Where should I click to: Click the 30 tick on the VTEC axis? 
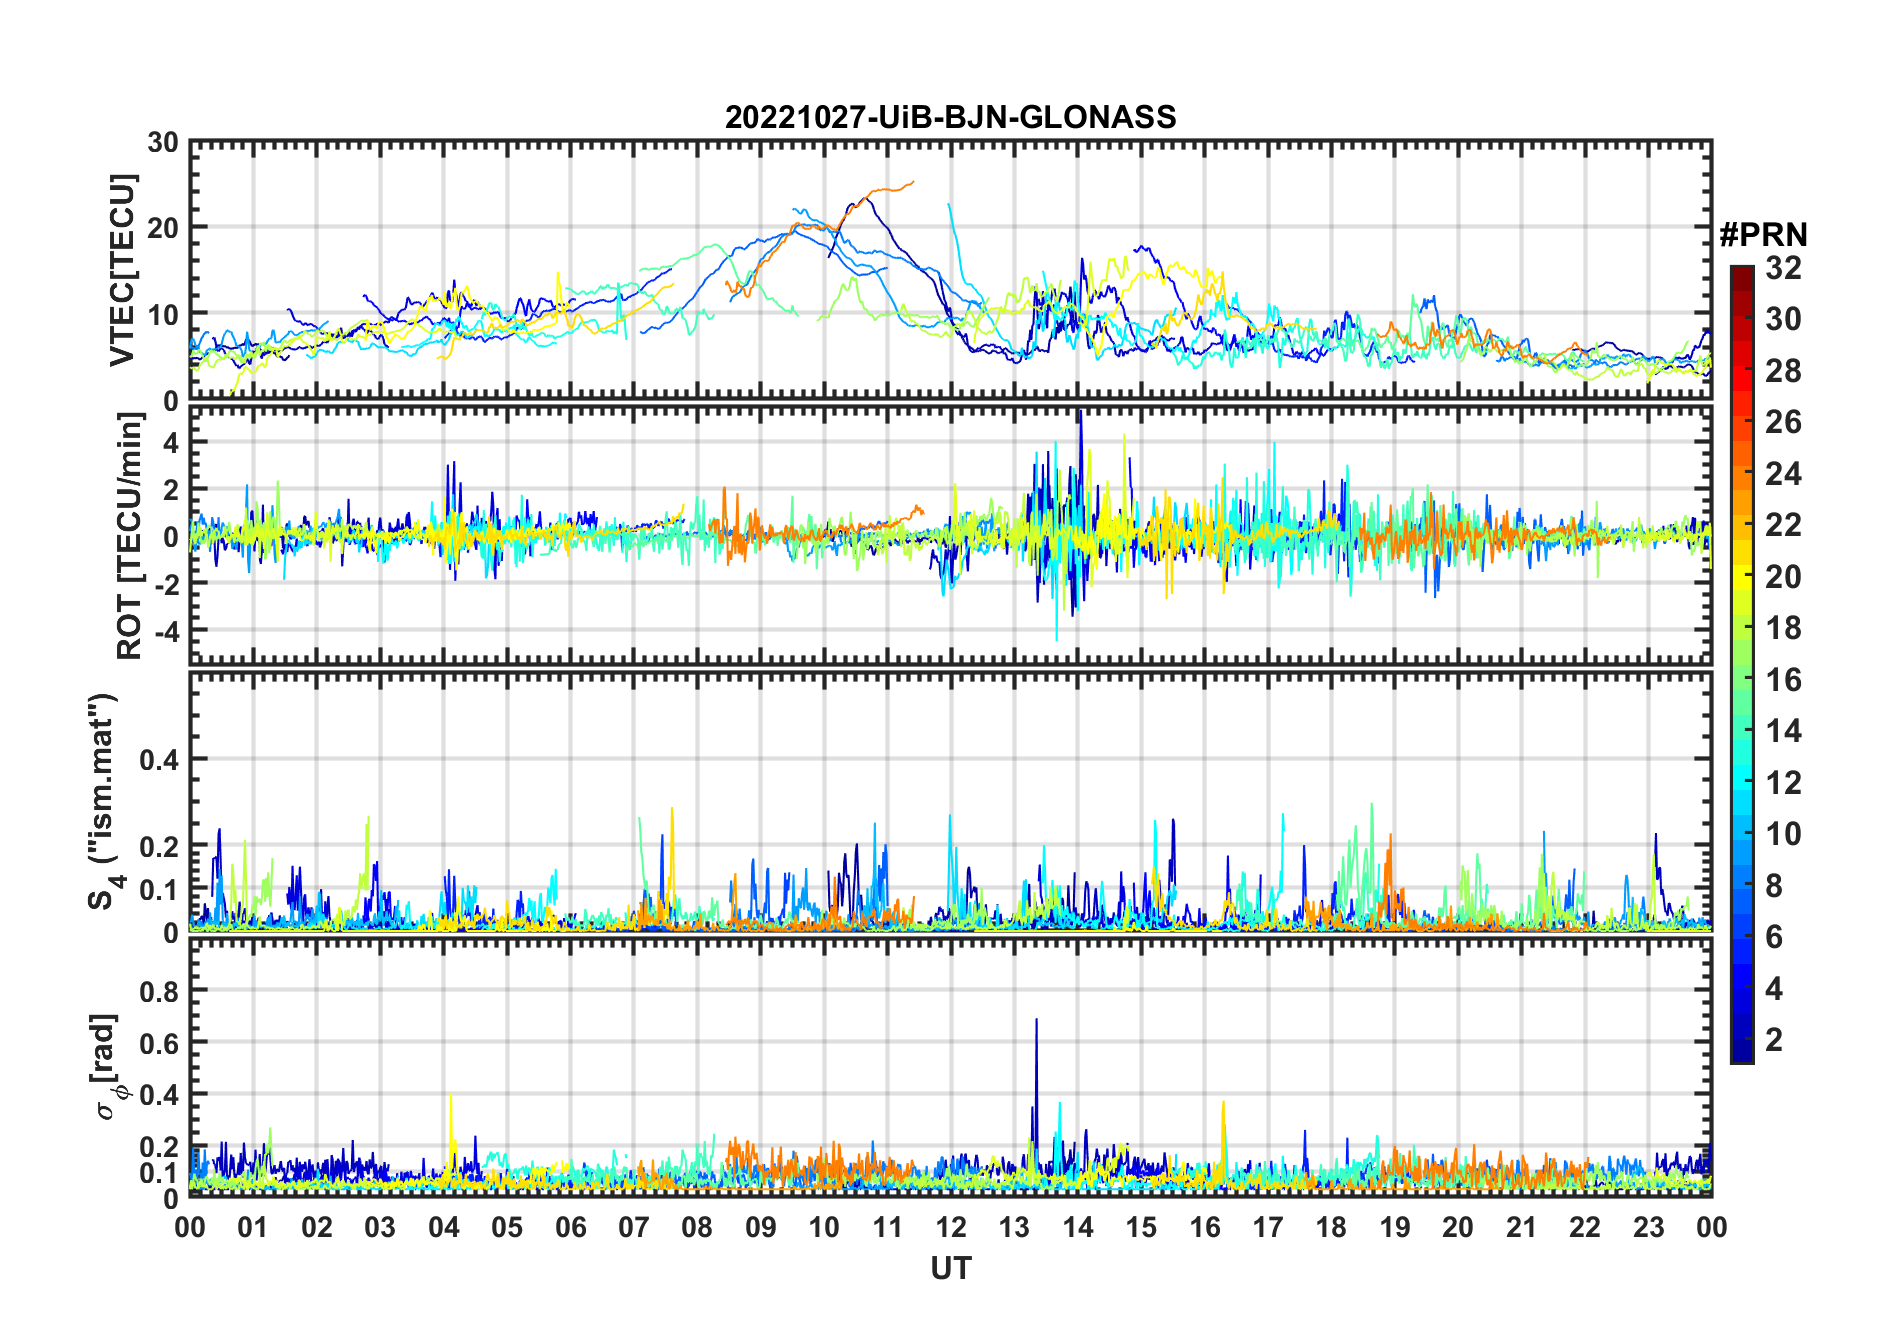[x=163, y=143]
